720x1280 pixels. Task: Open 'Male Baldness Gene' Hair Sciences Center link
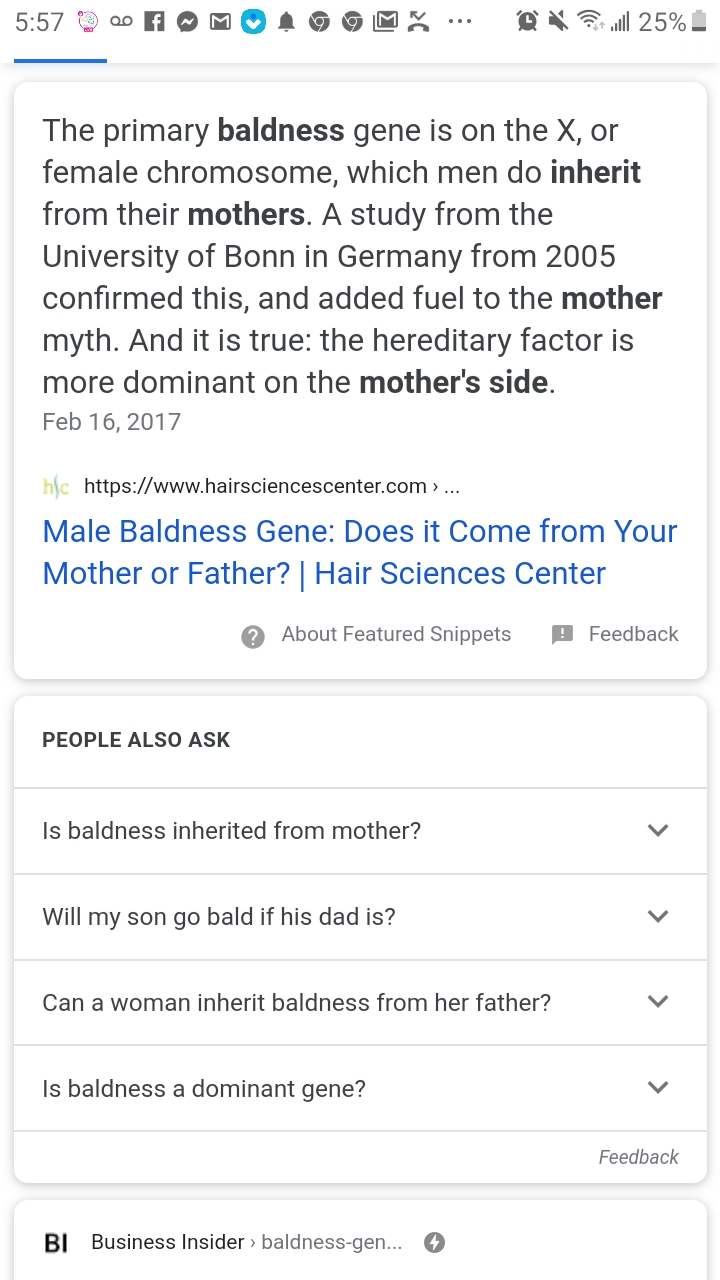360,552
